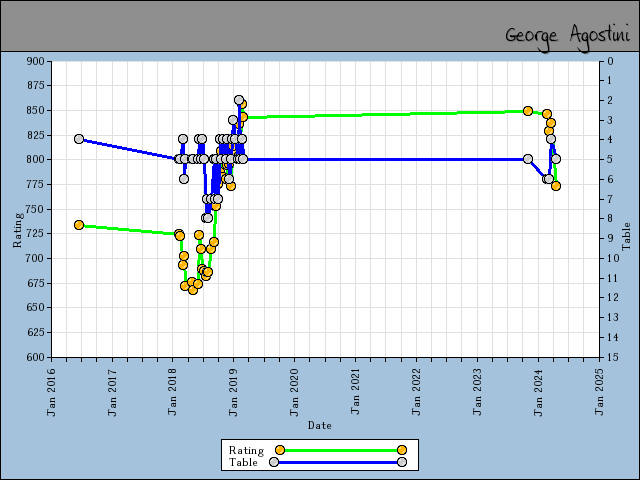This screenshot has width=640, height=480.
Task: Click the gray marker ending Table legend line
Action: (x=402, y=462)
